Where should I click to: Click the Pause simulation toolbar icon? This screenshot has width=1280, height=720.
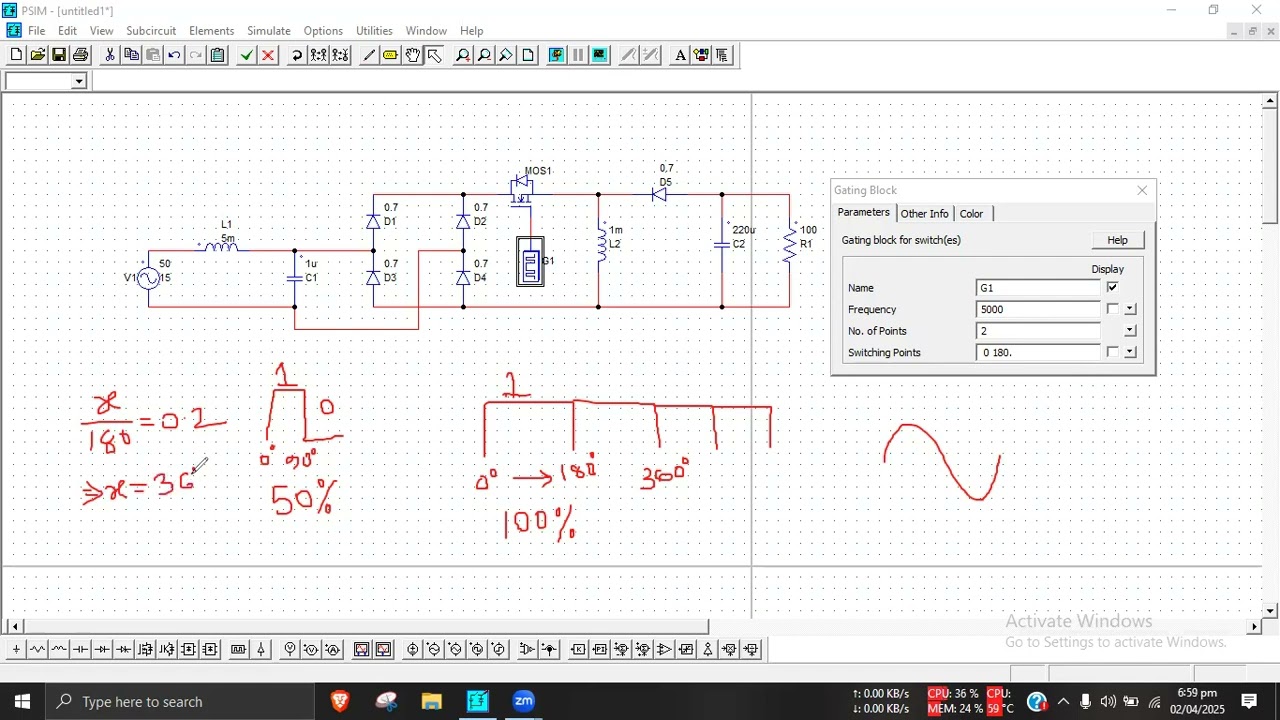tap(578, 55)
